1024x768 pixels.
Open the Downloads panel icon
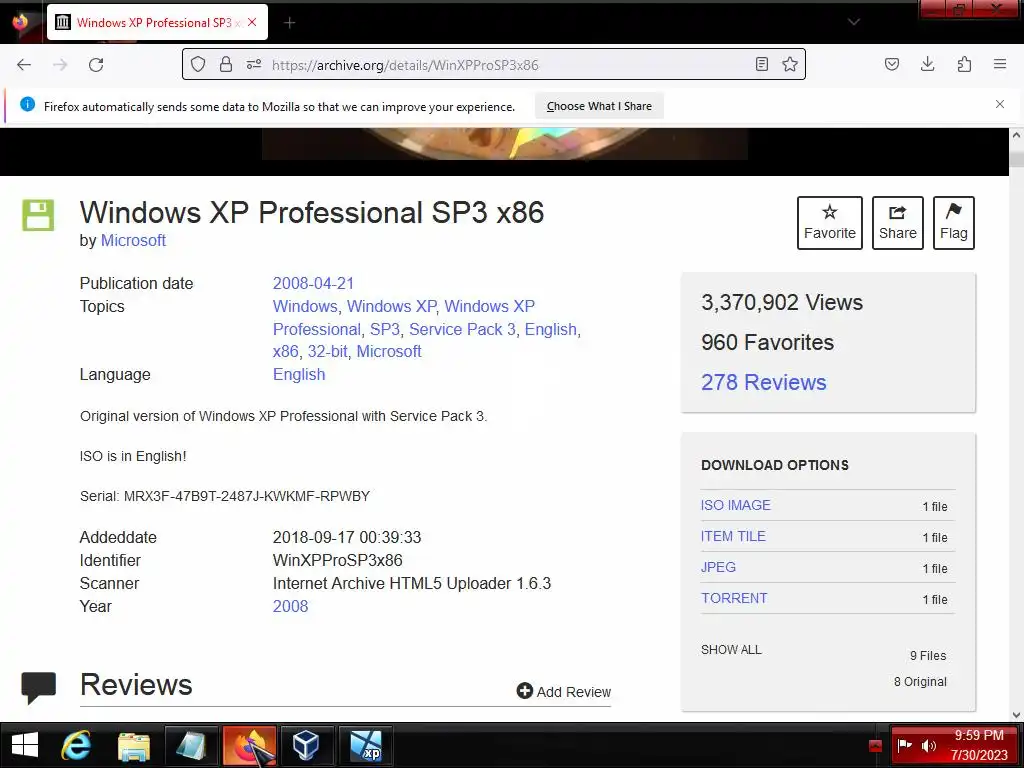tap(927, 64)
